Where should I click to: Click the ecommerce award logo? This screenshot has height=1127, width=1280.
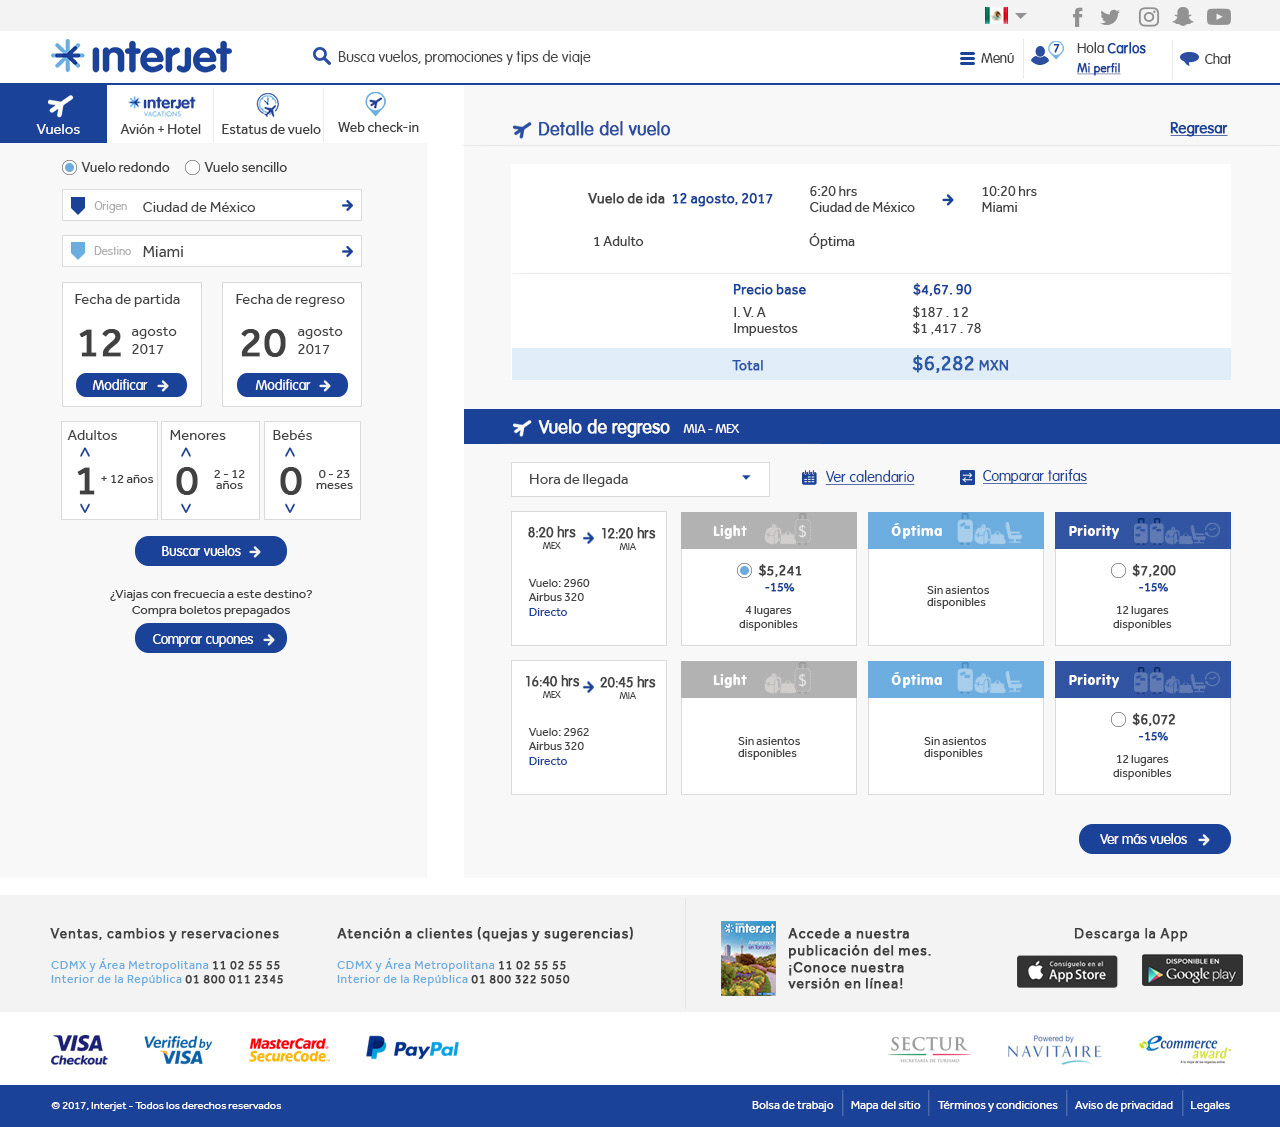(1184, 1048)
